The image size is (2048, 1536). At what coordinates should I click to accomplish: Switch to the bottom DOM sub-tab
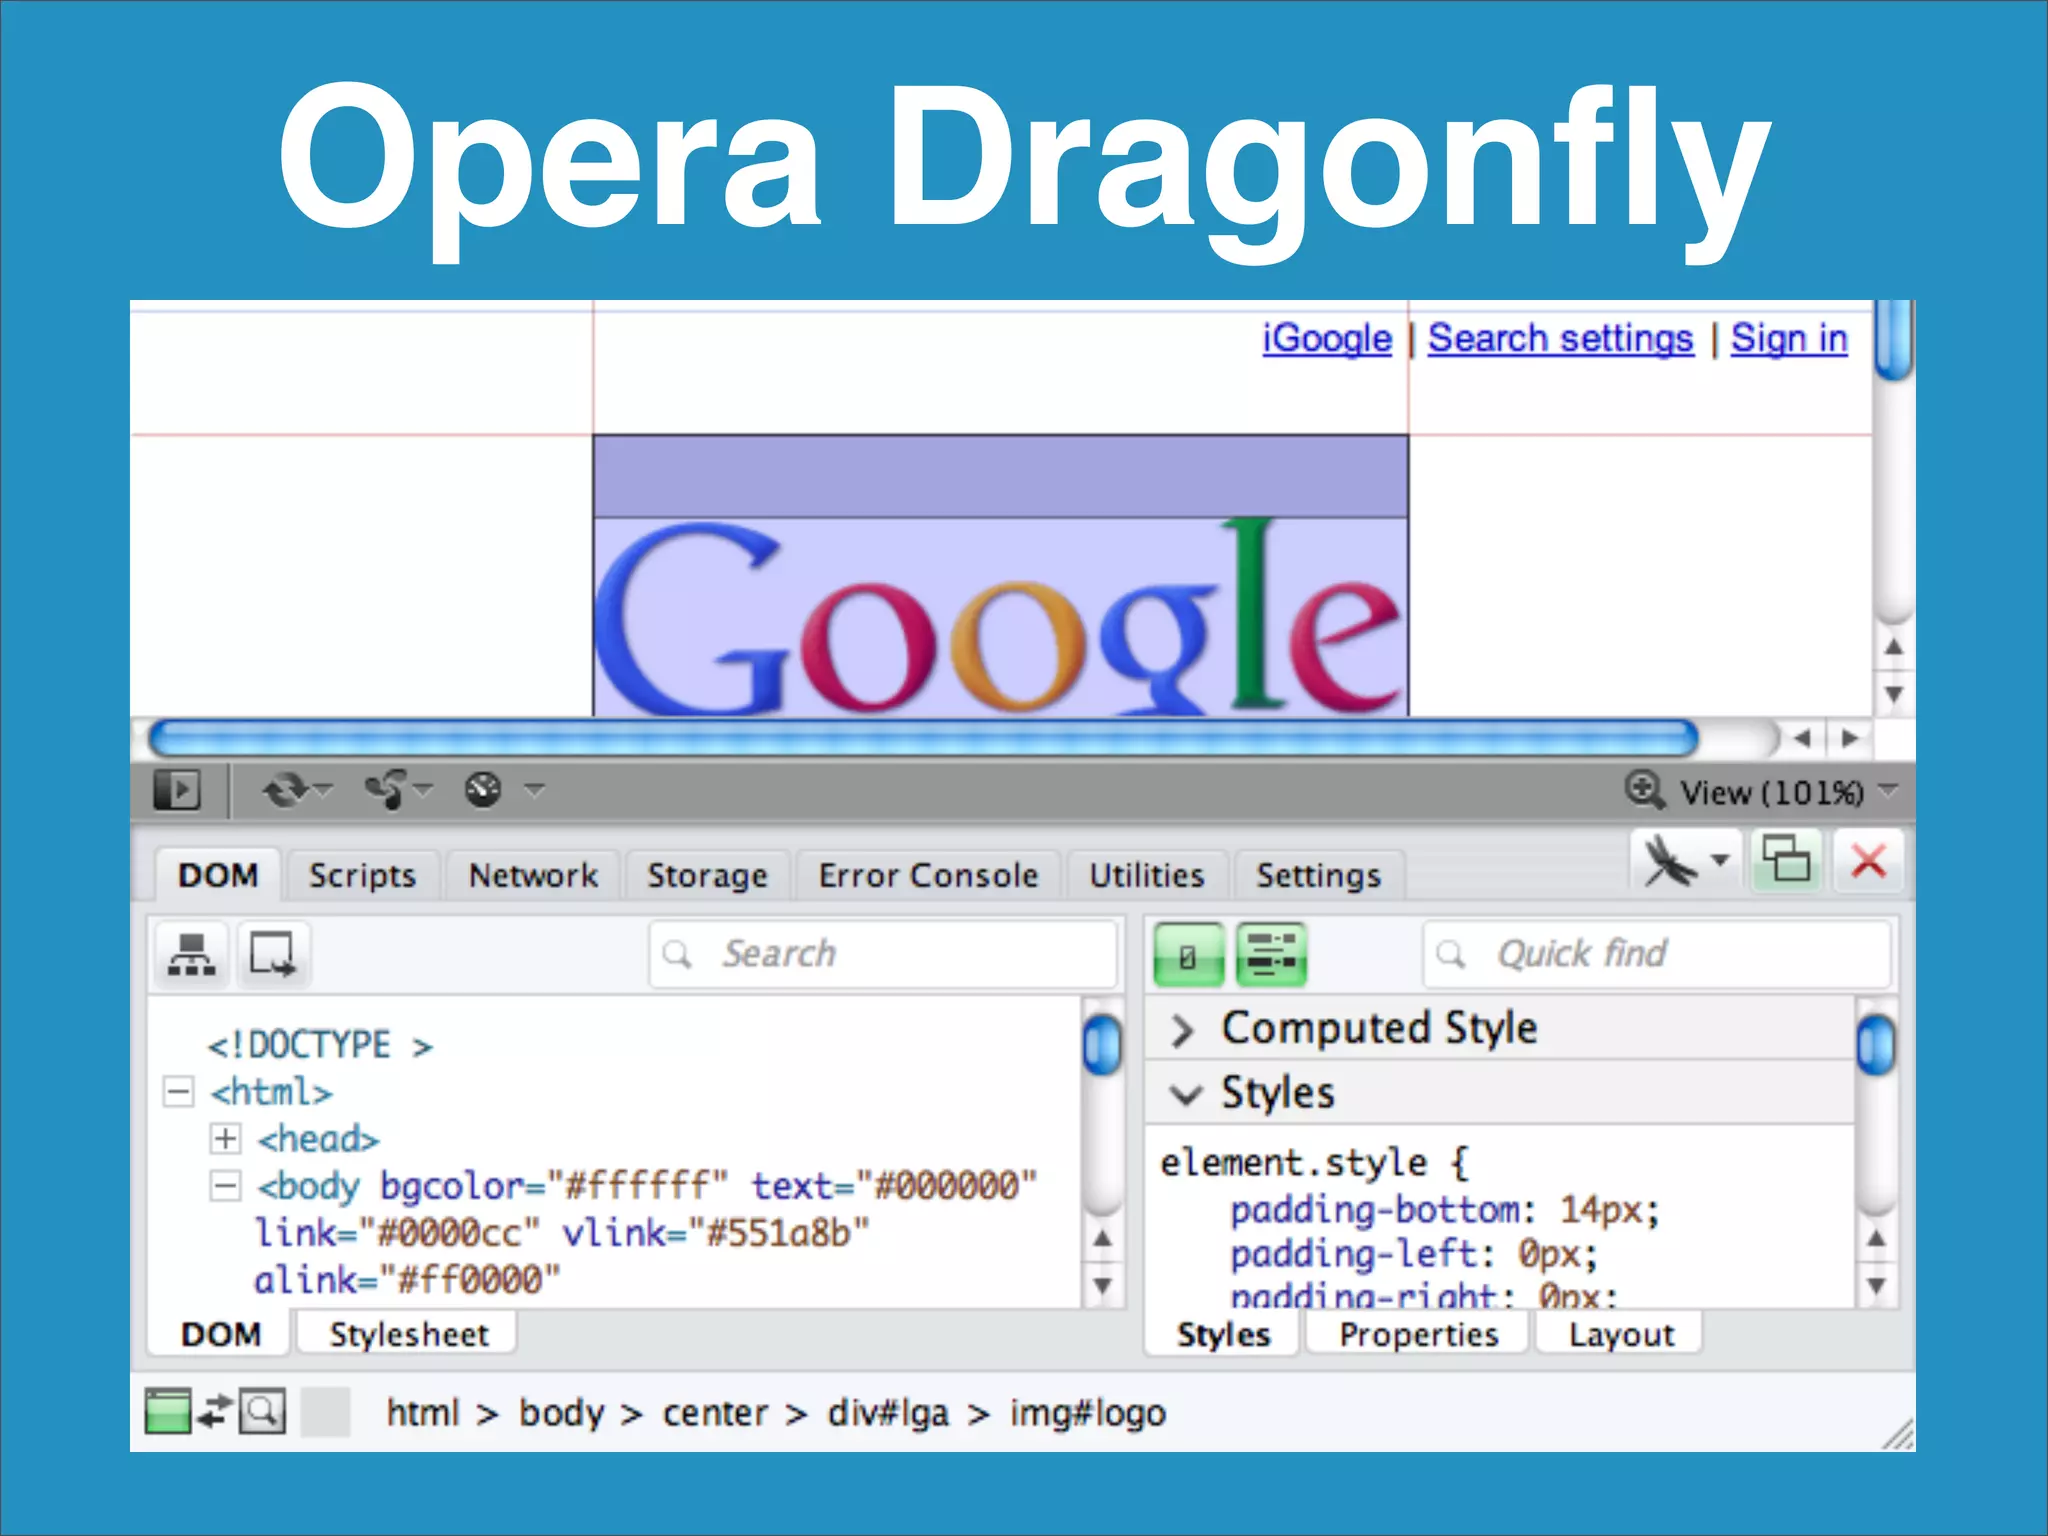pos(220,1334)
